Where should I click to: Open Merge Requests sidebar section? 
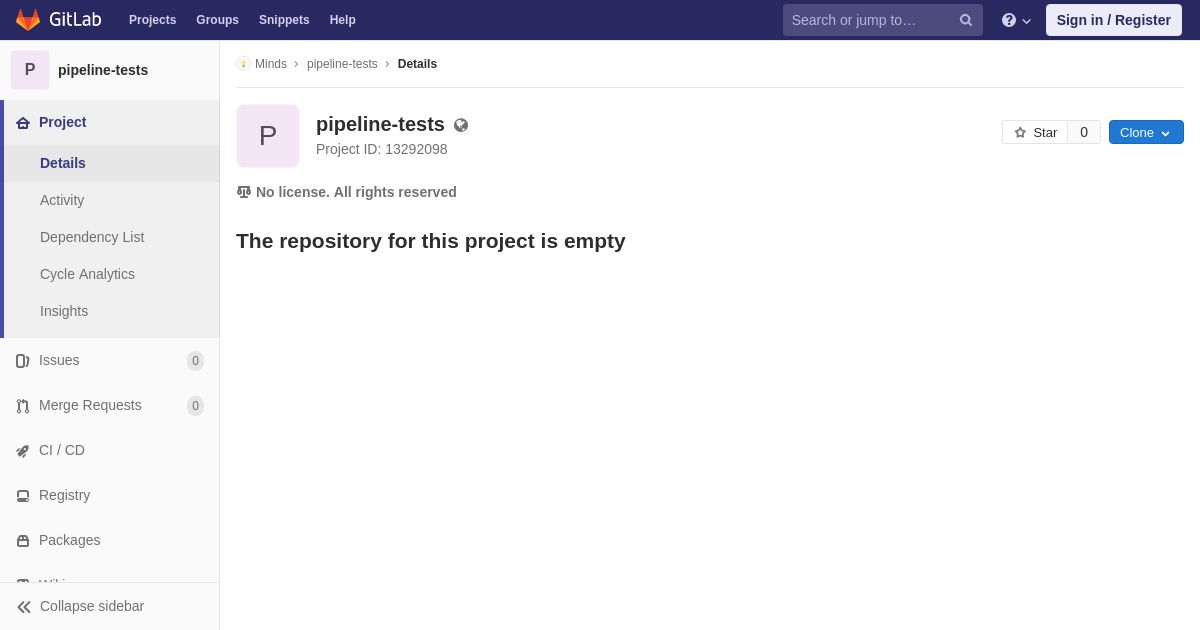click(x=90, y=405)
